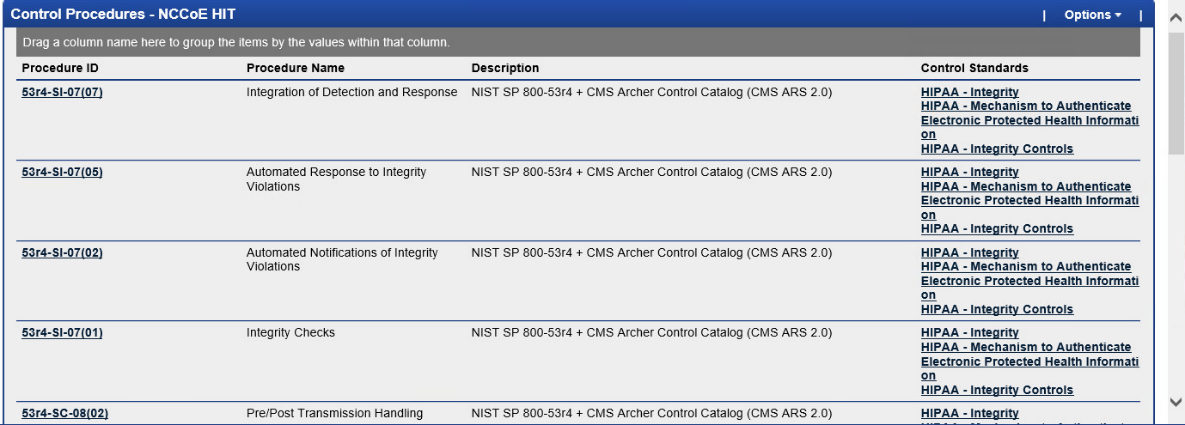Screen dimensions: 1185x425
Task: Open HIPAA - Mechanism to Authenticate link for SI-07(05)
Action: [x=1029, y=200]
